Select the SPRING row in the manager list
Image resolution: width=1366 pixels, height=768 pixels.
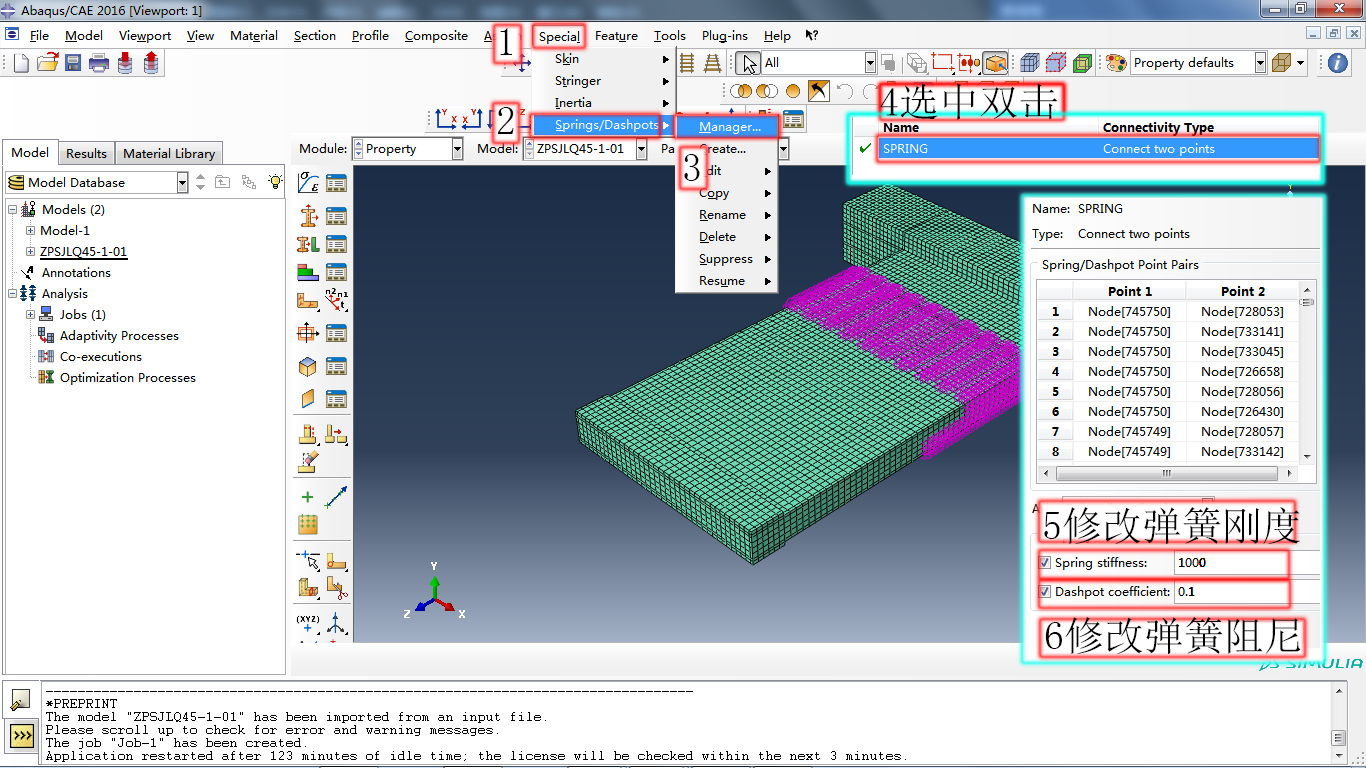click(1097, 149)
